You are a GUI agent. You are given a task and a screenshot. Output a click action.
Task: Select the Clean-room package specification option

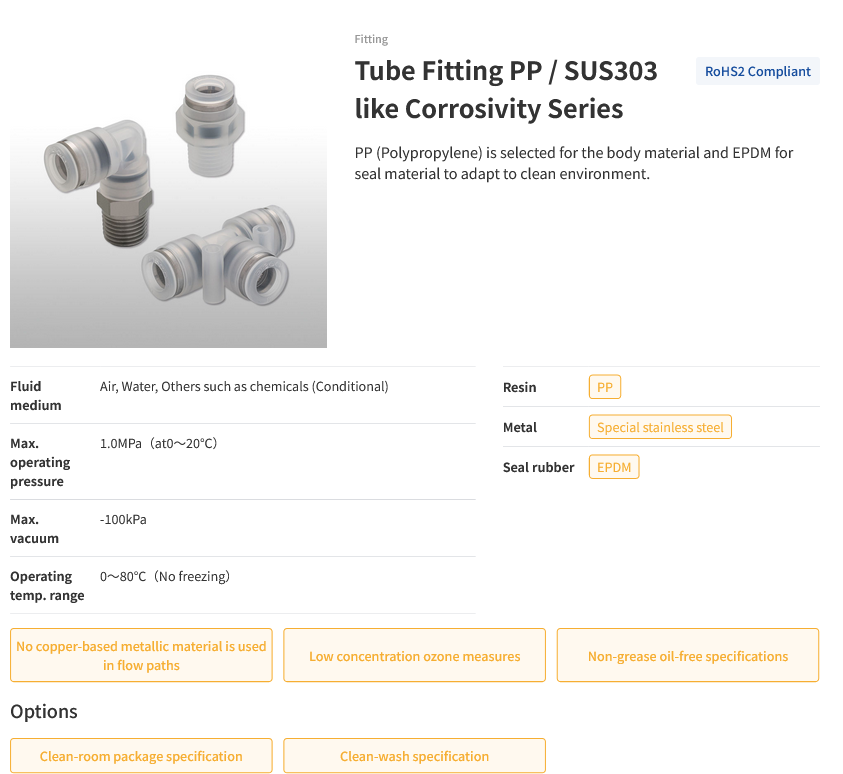point(141,755)
